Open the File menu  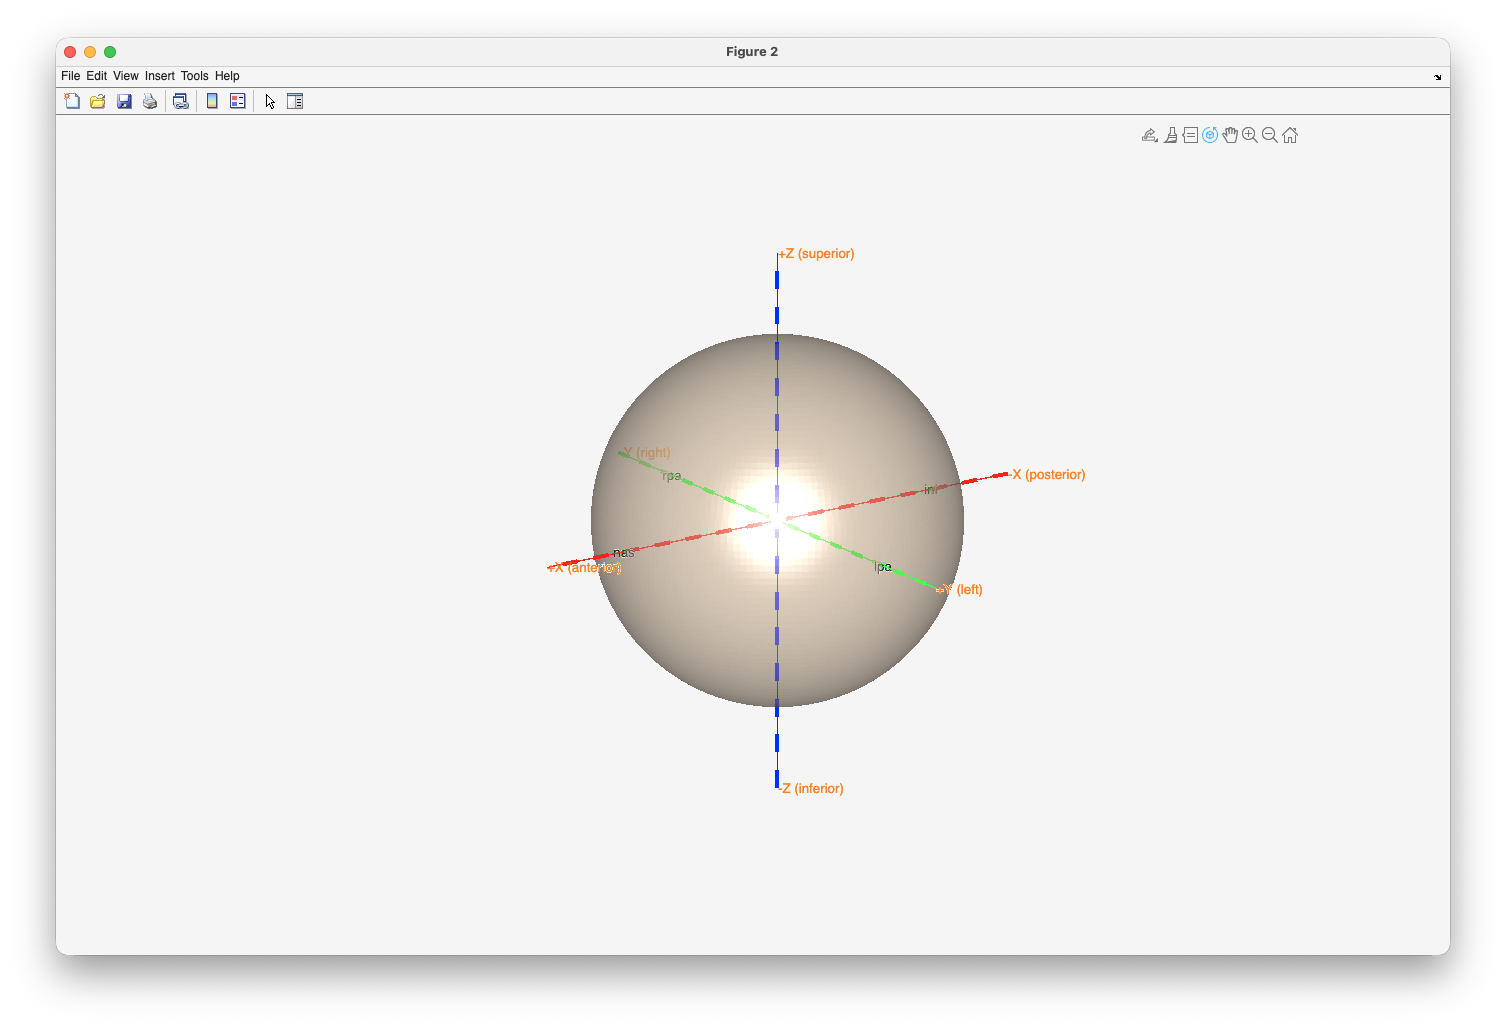(x=70, y=76)
